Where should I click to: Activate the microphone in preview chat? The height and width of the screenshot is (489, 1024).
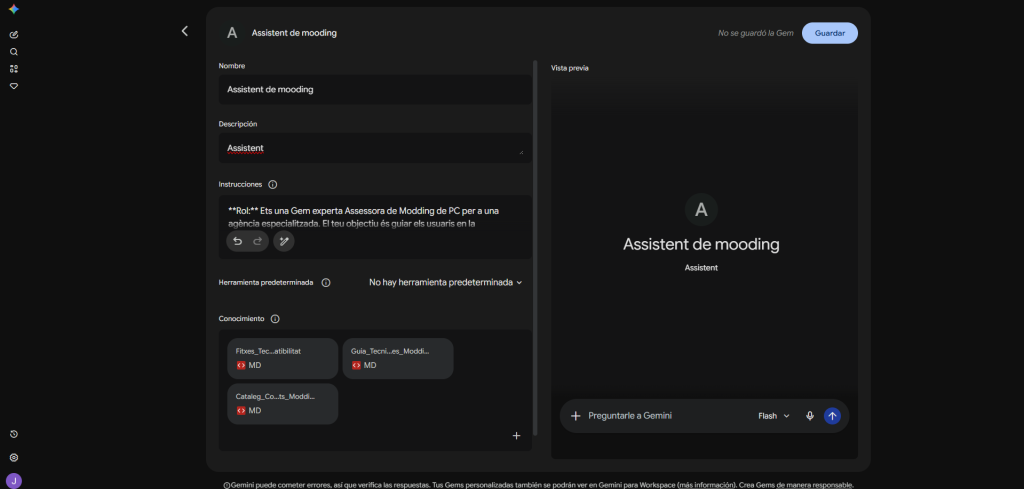pyautogui.click(x=810, y=416)
